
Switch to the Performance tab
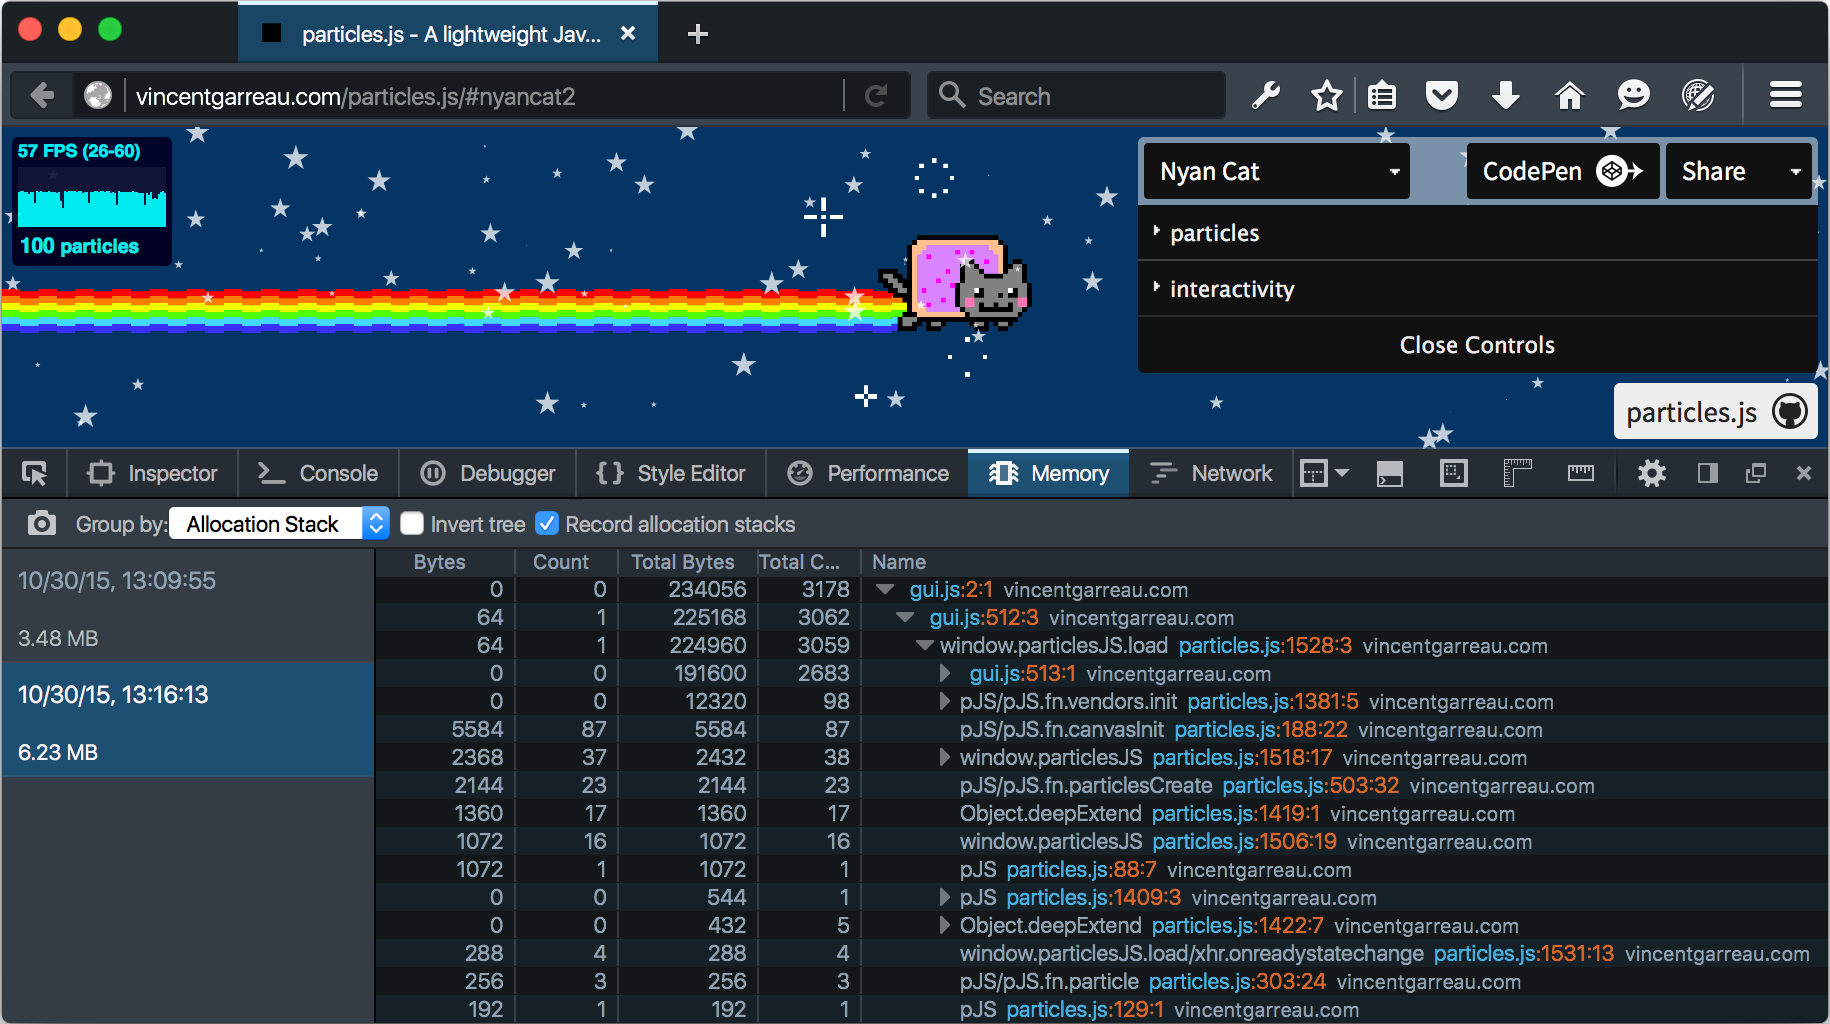(x=867, y=473)
